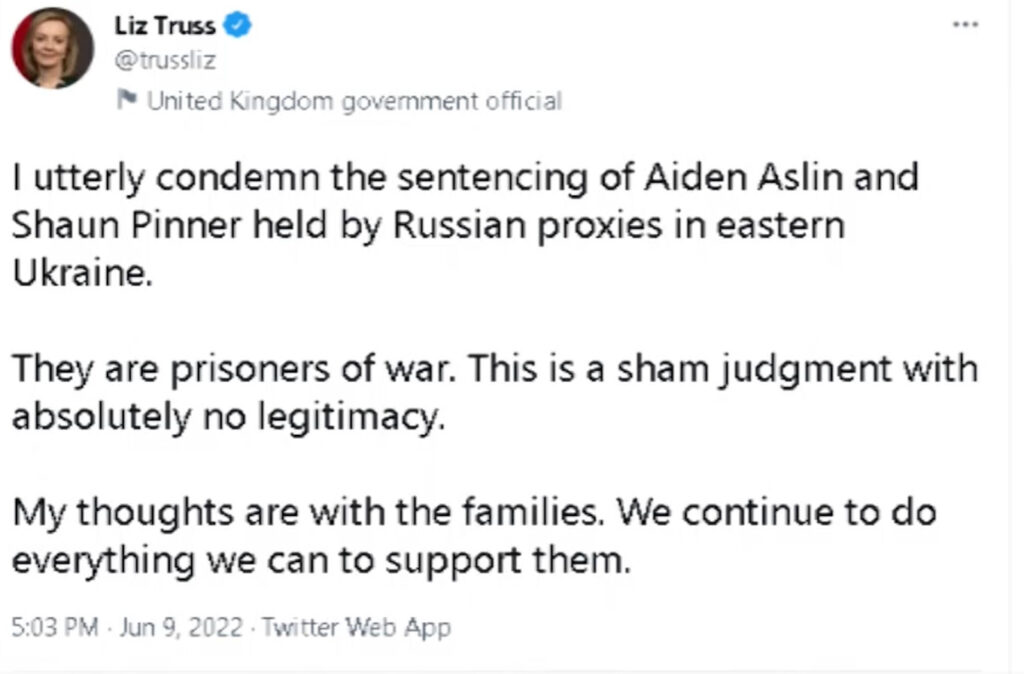Screen dimensions: 1024x674
Task: Click the Liz Truss display name
Action: click(165, 27)
